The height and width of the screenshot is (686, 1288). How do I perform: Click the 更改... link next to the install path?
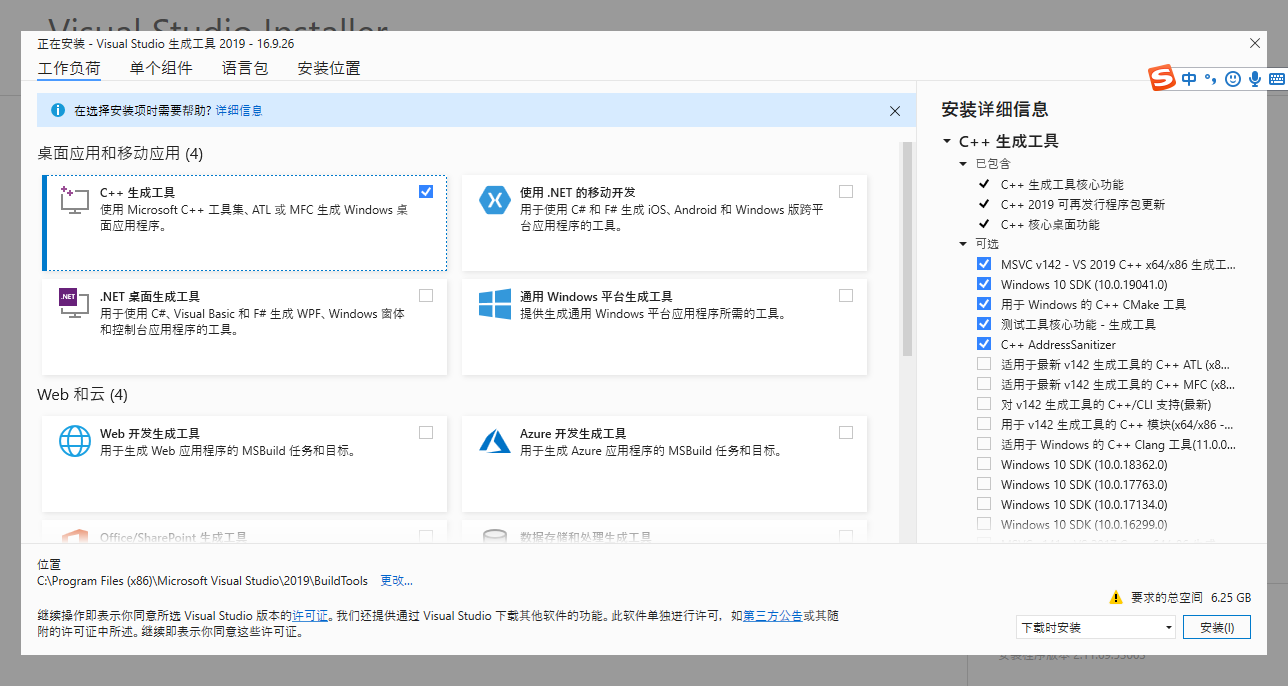396,581
